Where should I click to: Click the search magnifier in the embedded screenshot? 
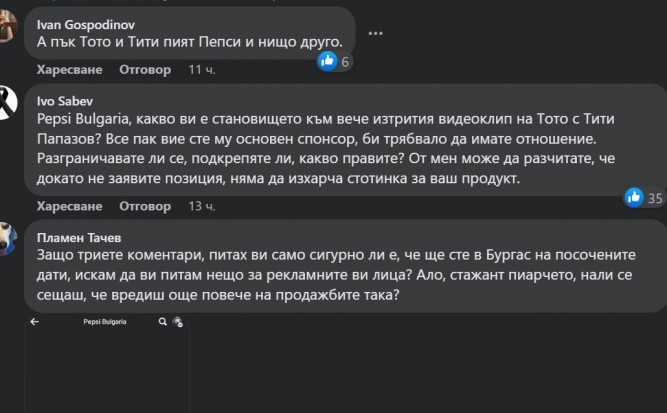pyautogui.click(x=160, y=323)
